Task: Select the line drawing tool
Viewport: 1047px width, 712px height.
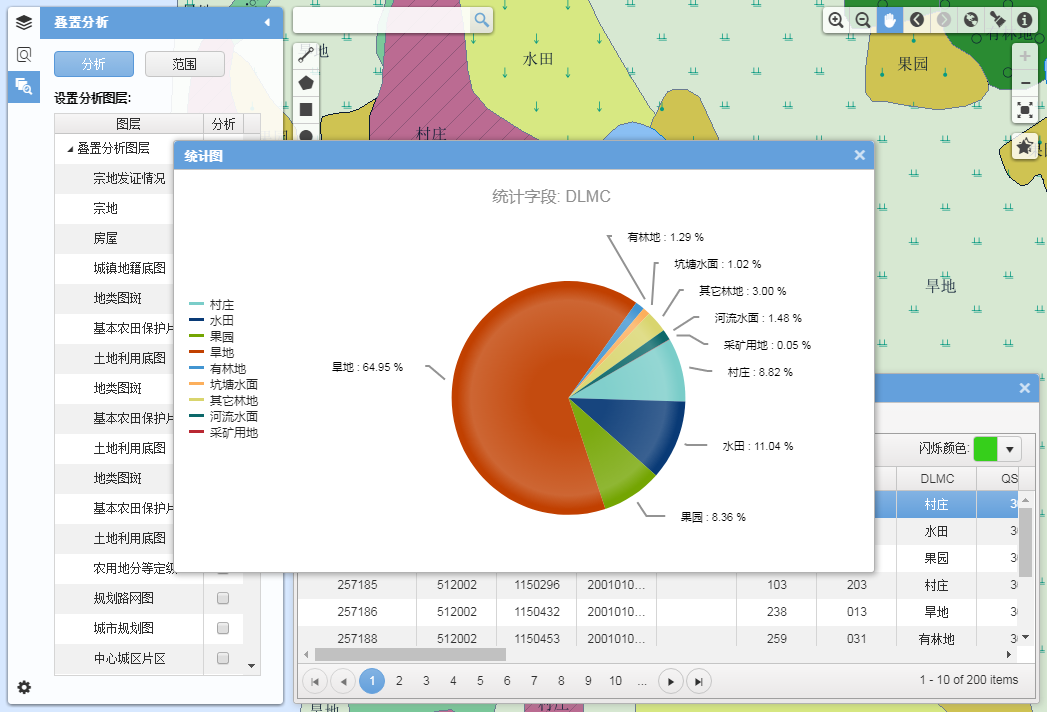Action: pyautogui.click(x=306, y=55)
